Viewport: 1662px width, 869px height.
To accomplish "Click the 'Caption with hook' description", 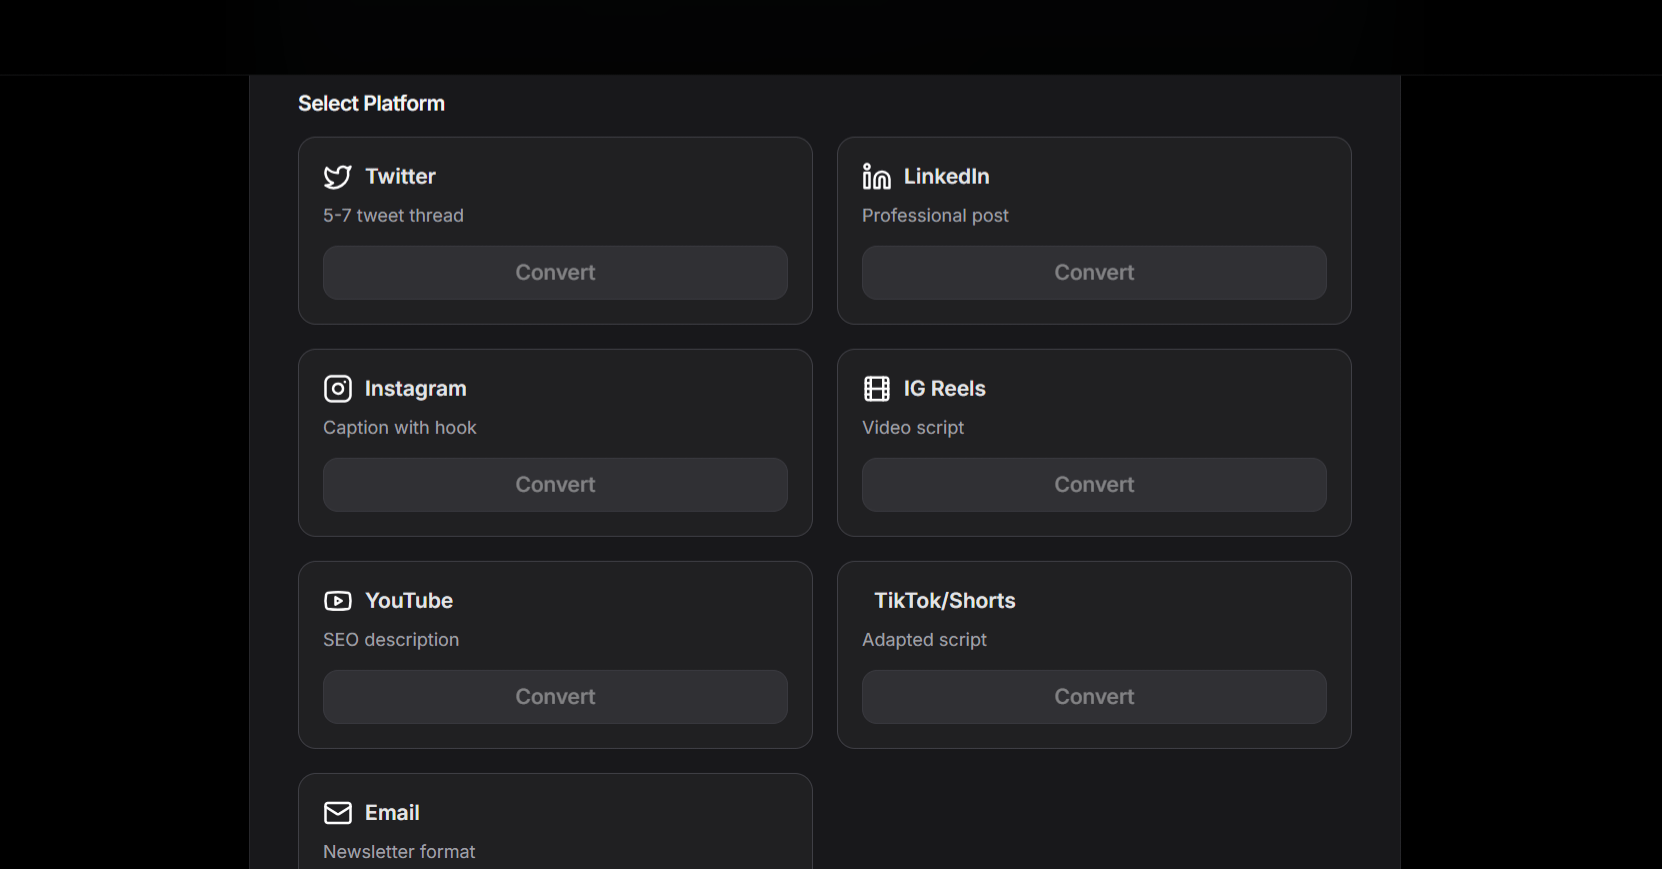I will pos(400,428).
